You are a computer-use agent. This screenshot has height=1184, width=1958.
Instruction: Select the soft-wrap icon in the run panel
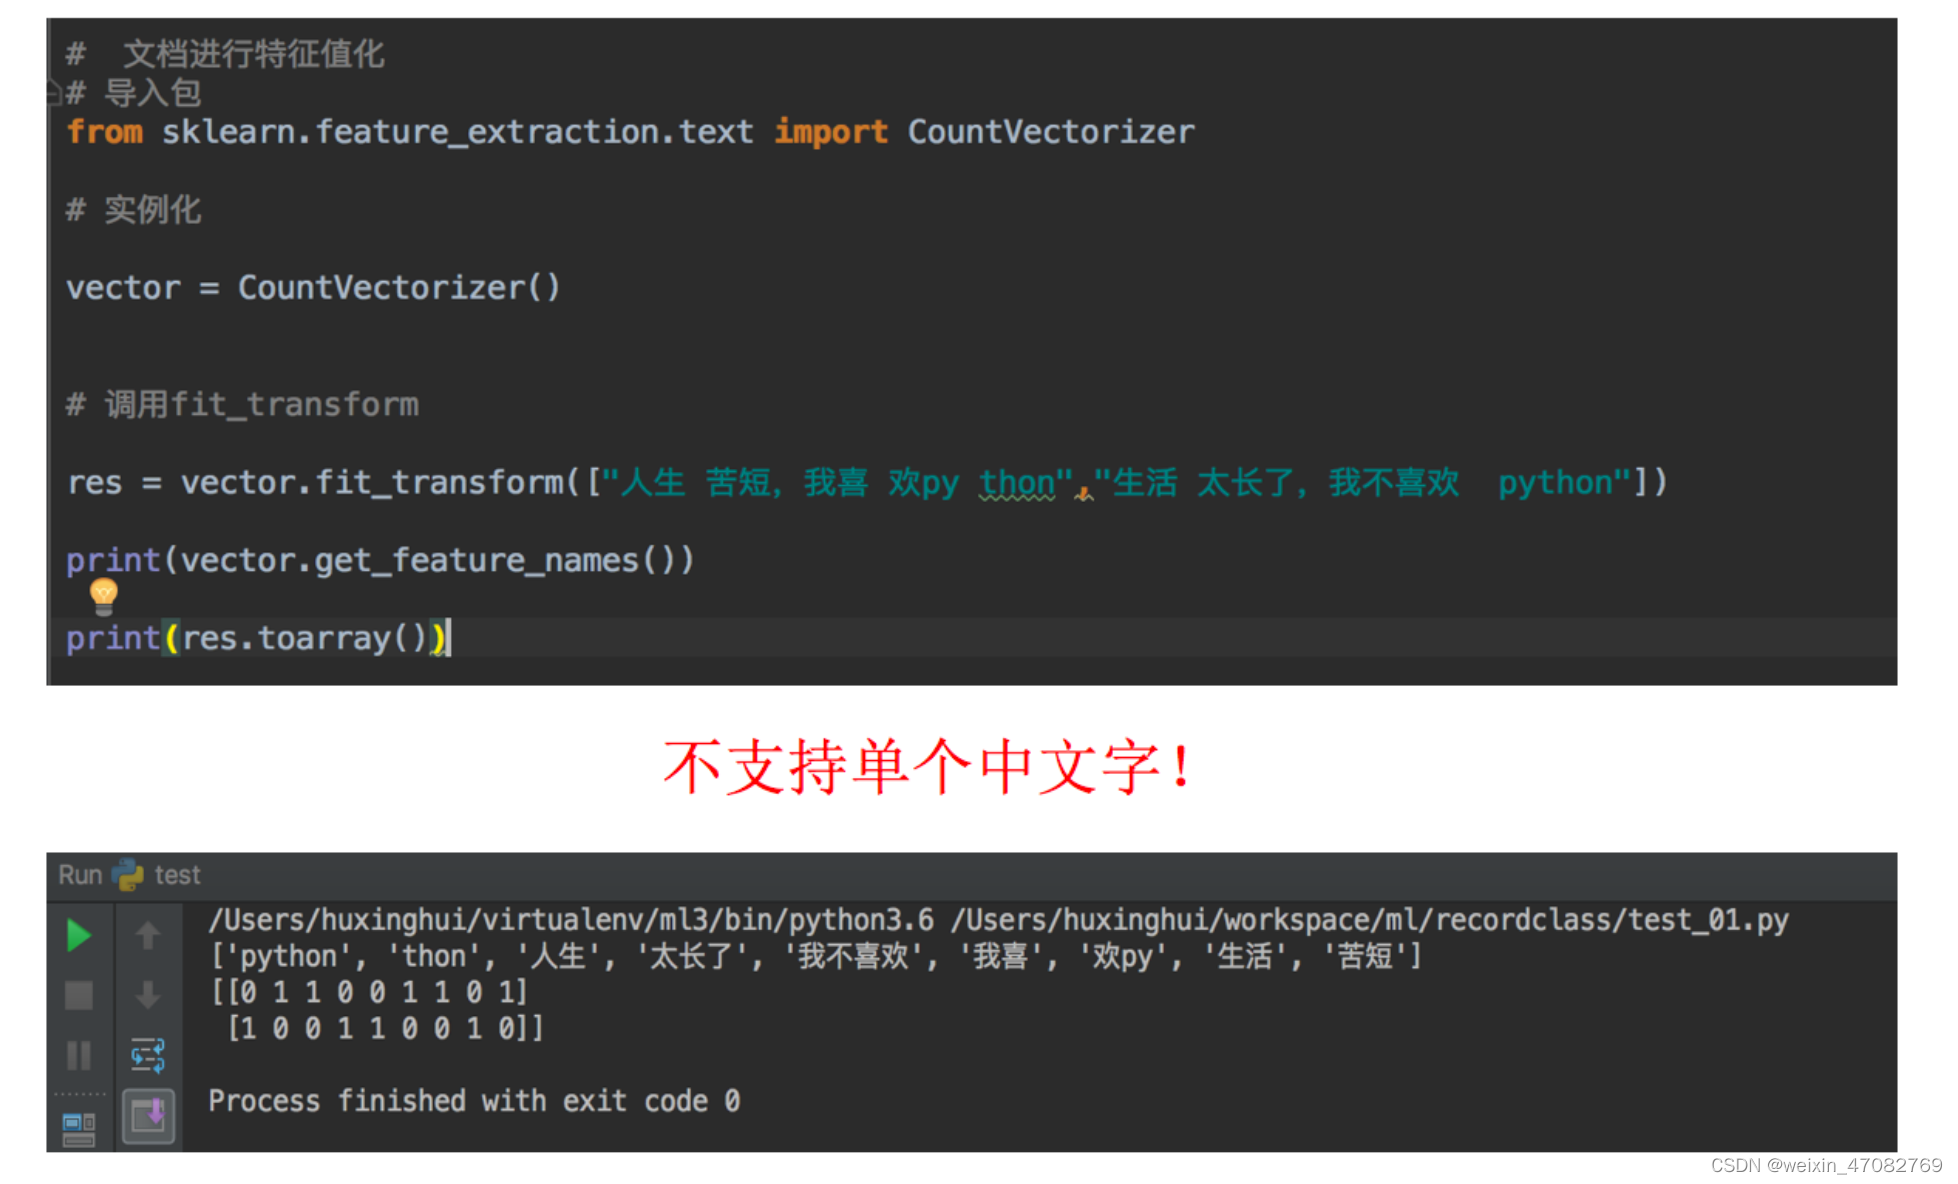click(x=148, y=1053)
